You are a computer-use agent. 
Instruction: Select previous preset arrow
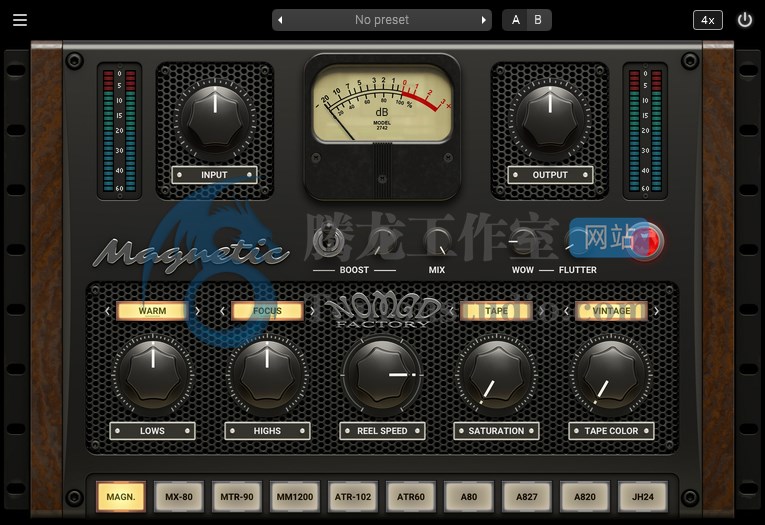pos(280,20)
